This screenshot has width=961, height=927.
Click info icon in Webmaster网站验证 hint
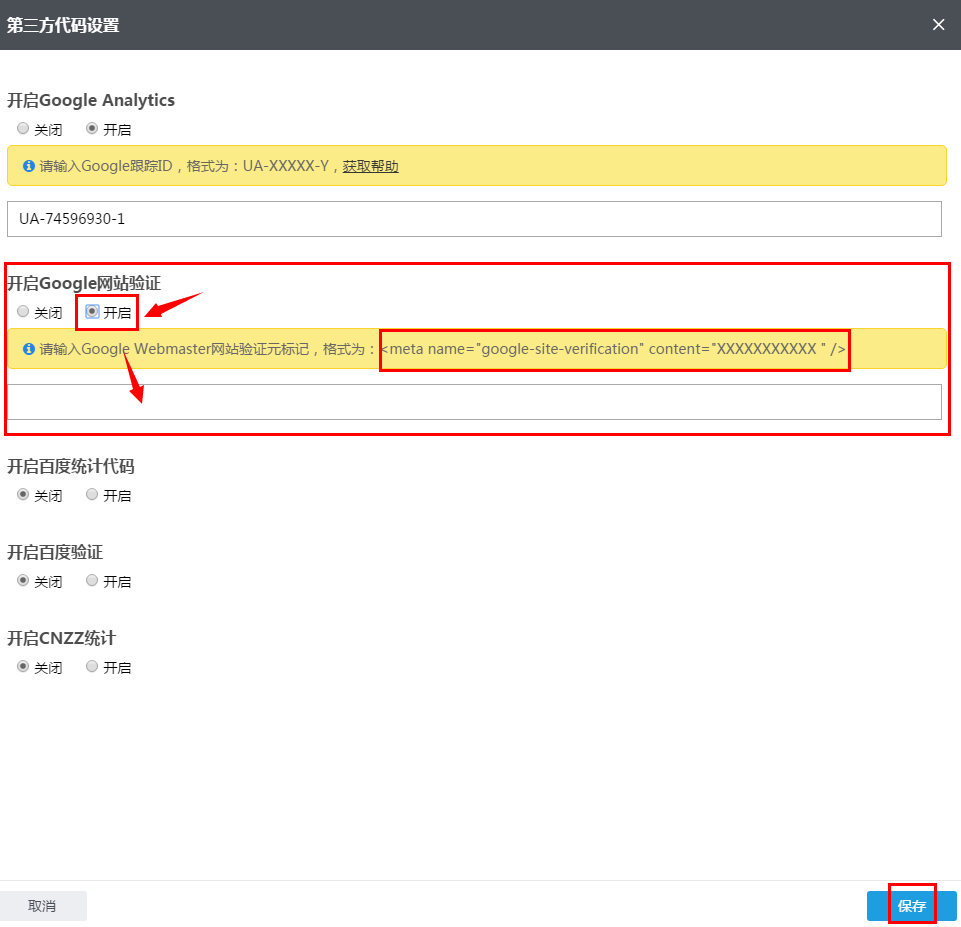(x=29, y=349)
